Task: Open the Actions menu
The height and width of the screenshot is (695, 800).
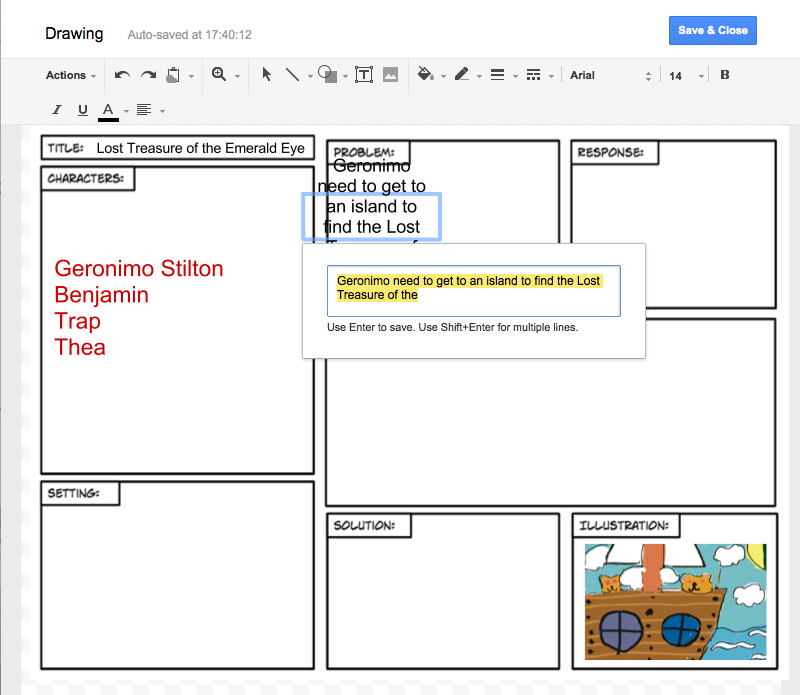Action: [x=65, y=74]
